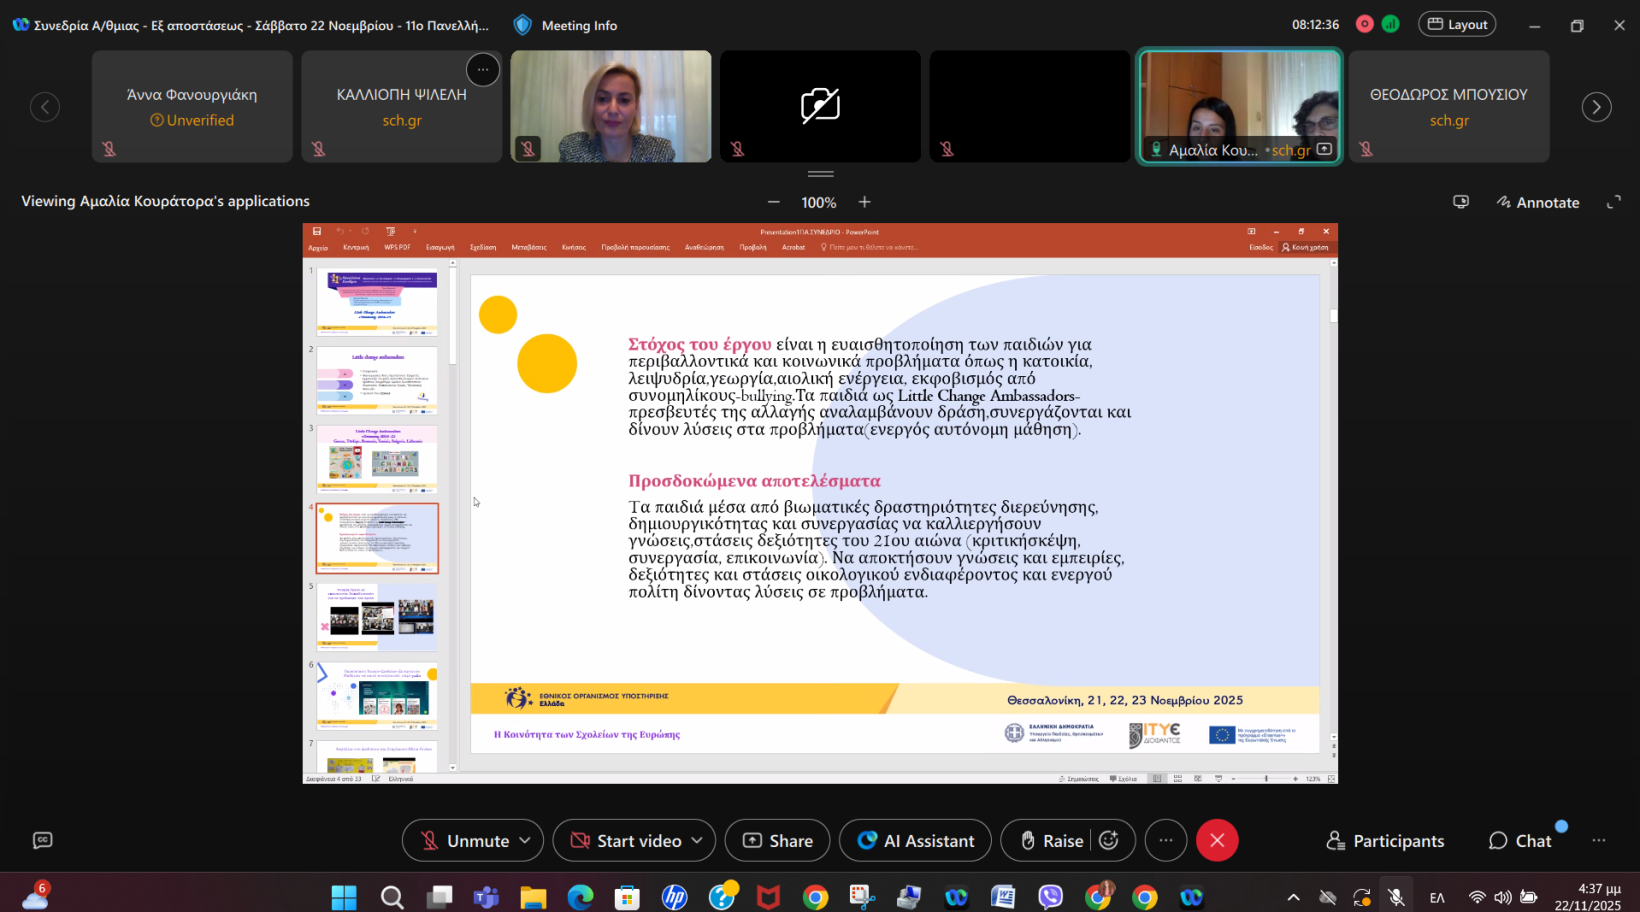Click the reactions smiley icon

(1109, 841)
